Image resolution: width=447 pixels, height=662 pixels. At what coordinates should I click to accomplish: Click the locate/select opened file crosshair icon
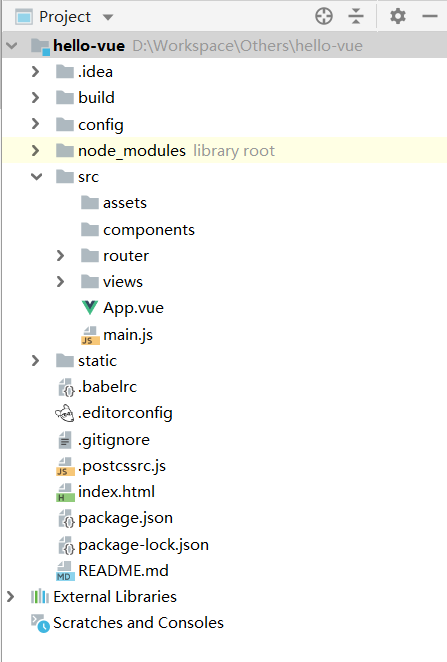(324, 16)
